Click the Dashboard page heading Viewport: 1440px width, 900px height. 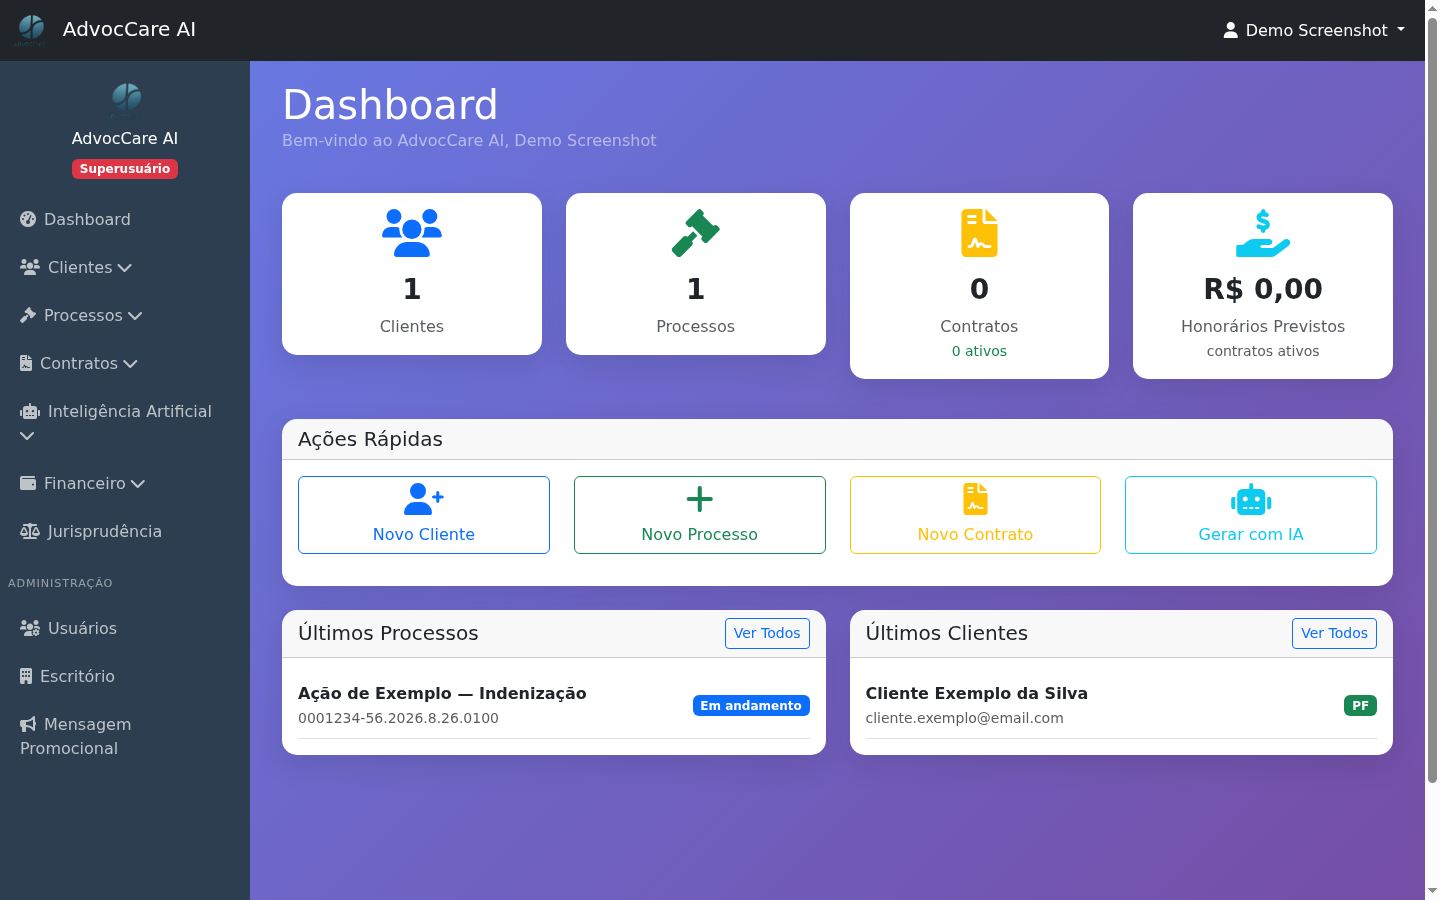click(390, 105)
